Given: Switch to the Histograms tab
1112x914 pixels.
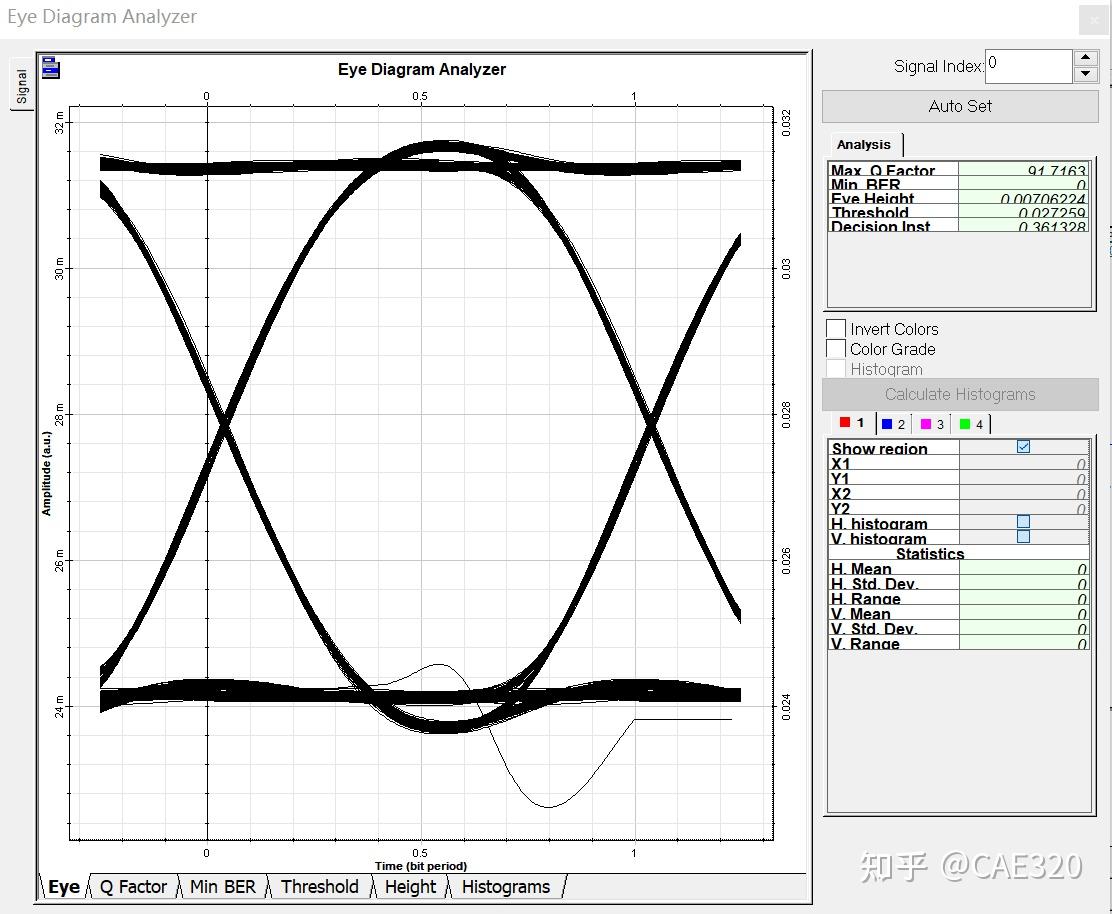Looking at the screenshot, I should click(x=506, y=887).
